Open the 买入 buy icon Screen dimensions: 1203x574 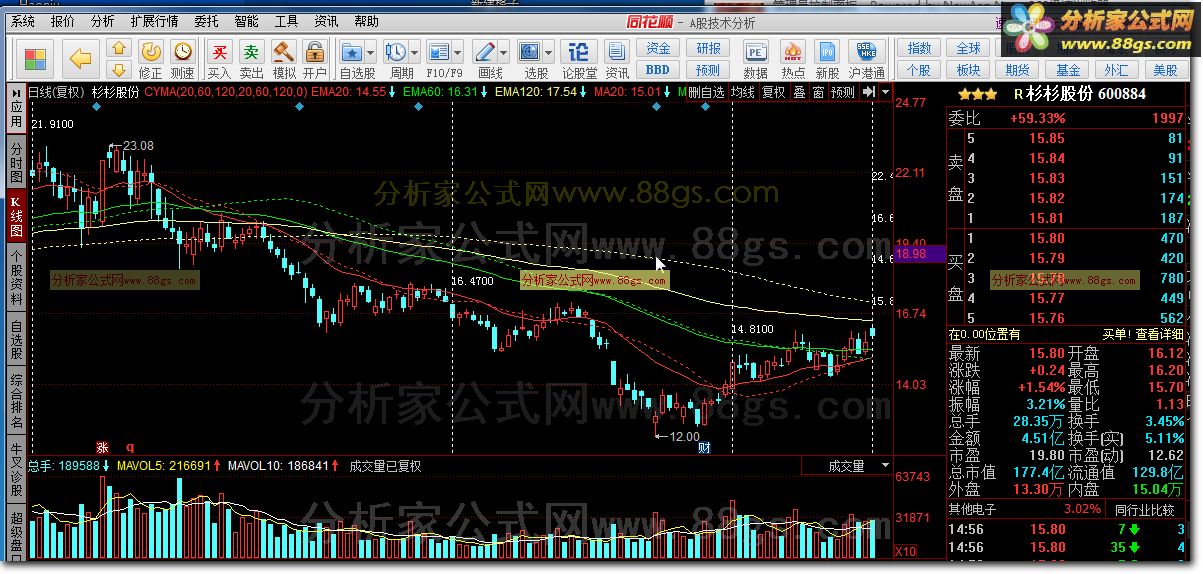[219, 51]
